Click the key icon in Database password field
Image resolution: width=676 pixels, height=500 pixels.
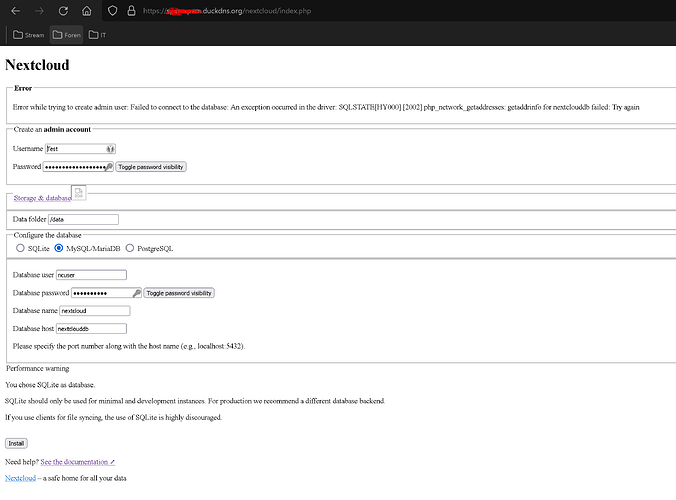point(137,293)
